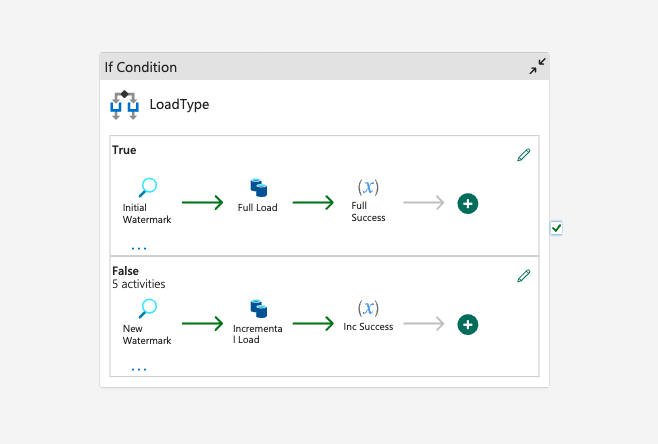This screenshot has width=658, height=444.
Task: Click arrow from Full Load to Full Success
Action: click(313, 203)
